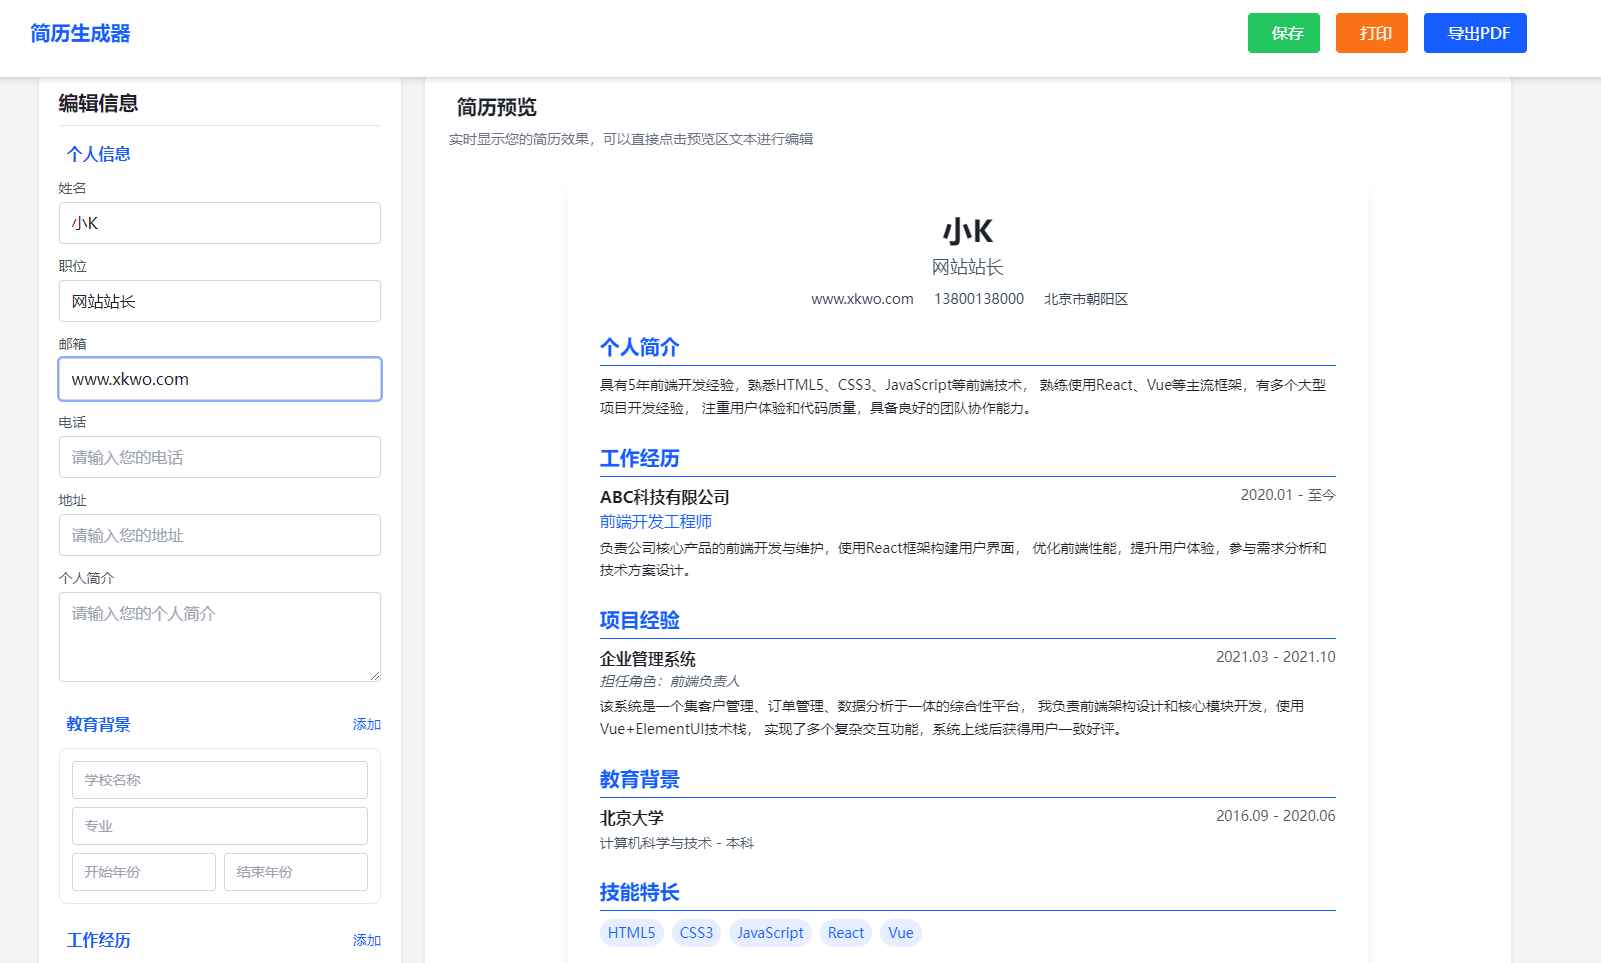Click the empty 地址 input field
Image resolution: width=1601 pixels, height=963 pixels.
219,535
